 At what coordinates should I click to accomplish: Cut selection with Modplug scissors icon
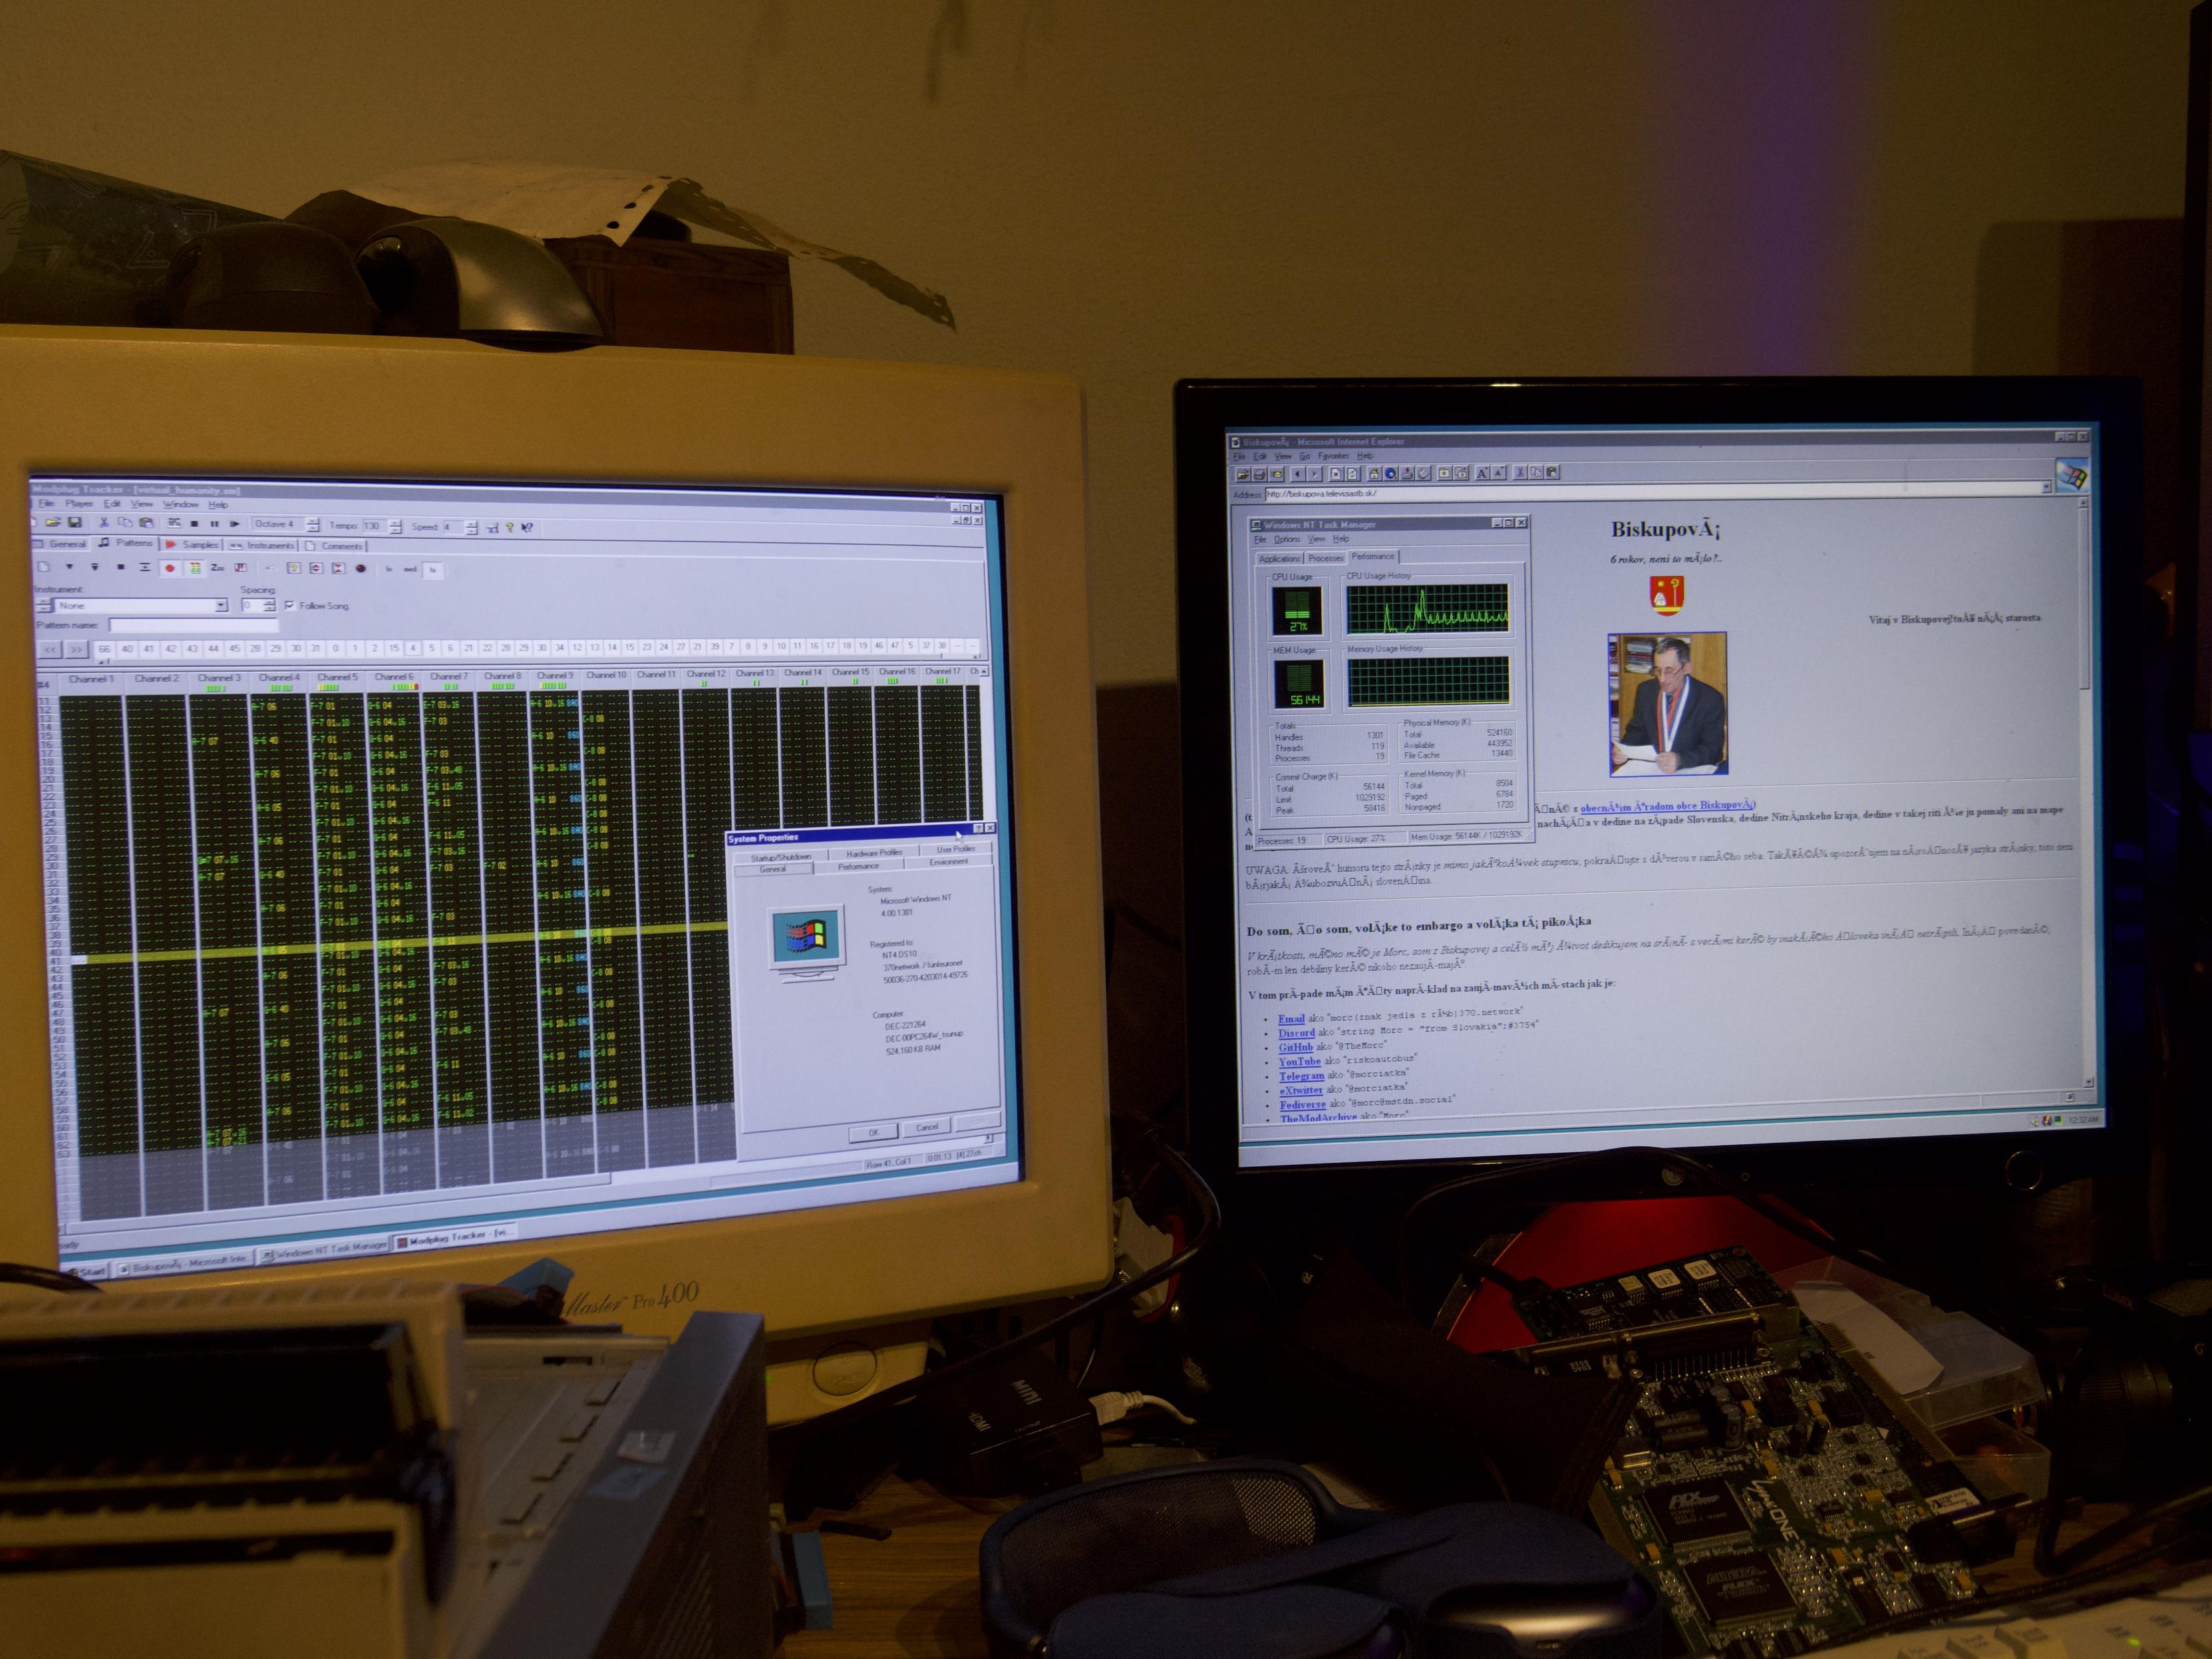103,522
